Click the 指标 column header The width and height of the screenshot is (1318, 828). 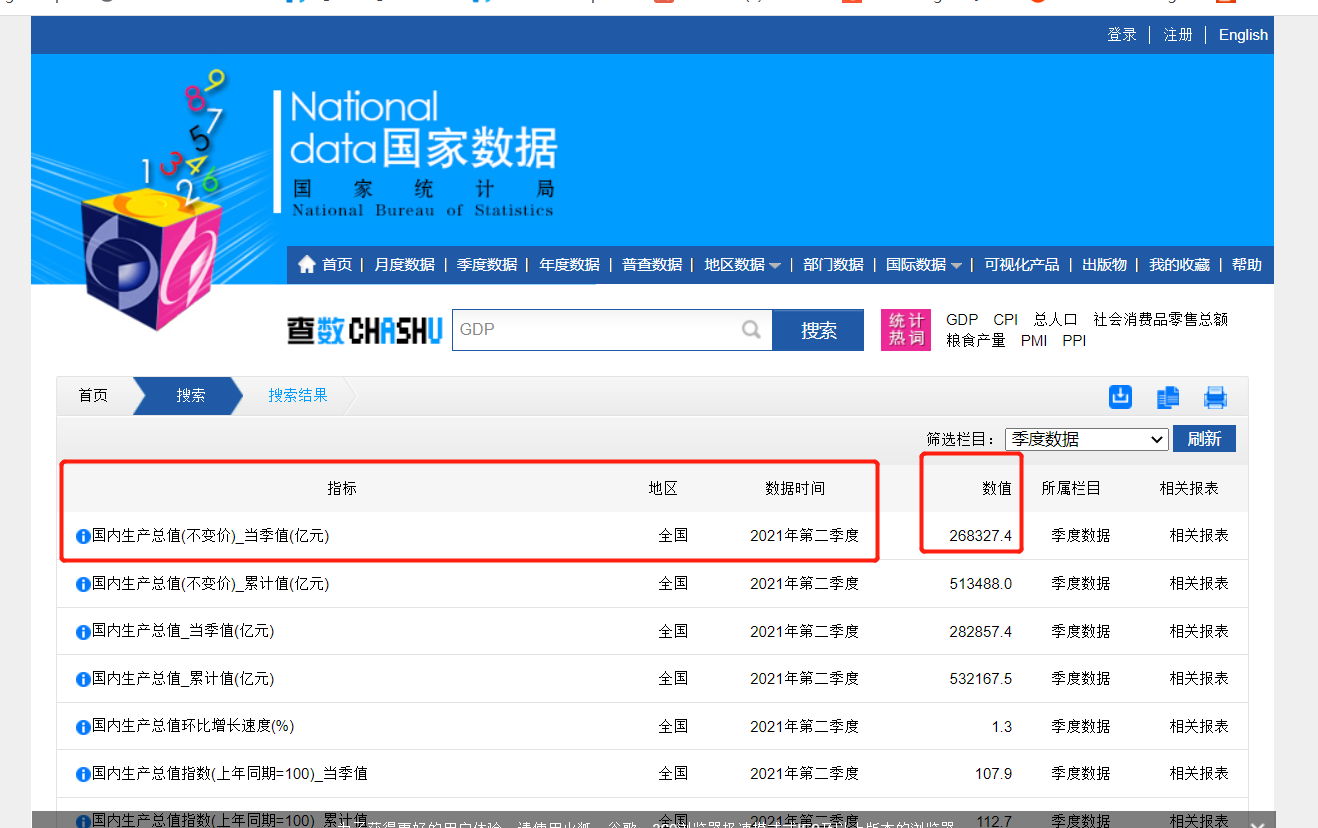[x=342, y=489]
